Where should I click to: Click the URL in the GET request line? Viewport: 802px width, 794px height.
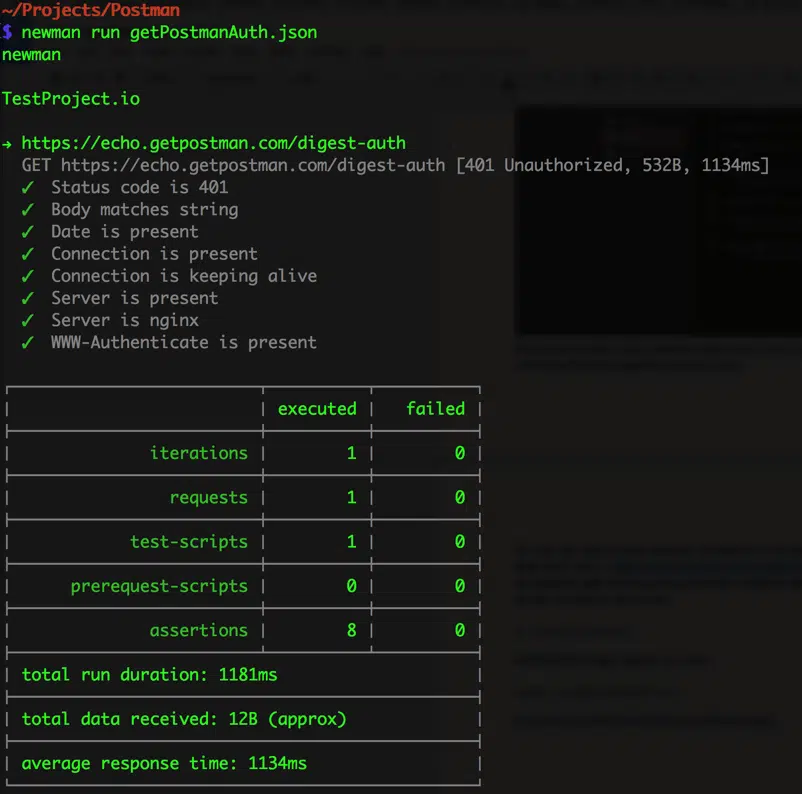pyautogui.click(x=252, y=165)
